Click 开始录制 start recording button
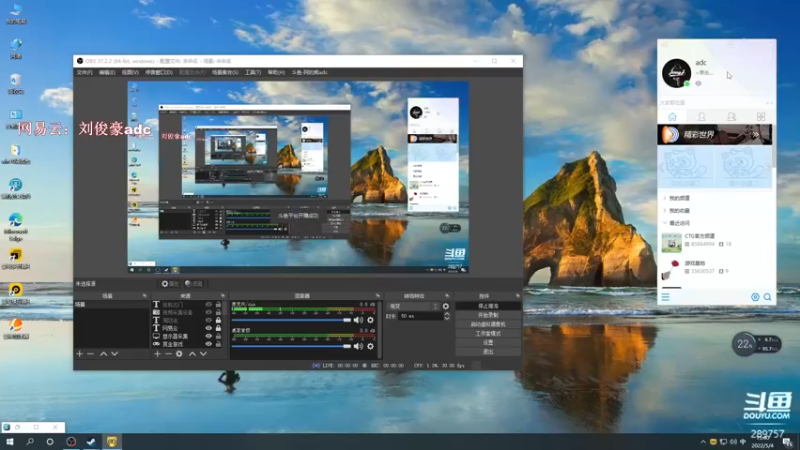The width and height of the screenshot is (800, 450). point(488,315)
